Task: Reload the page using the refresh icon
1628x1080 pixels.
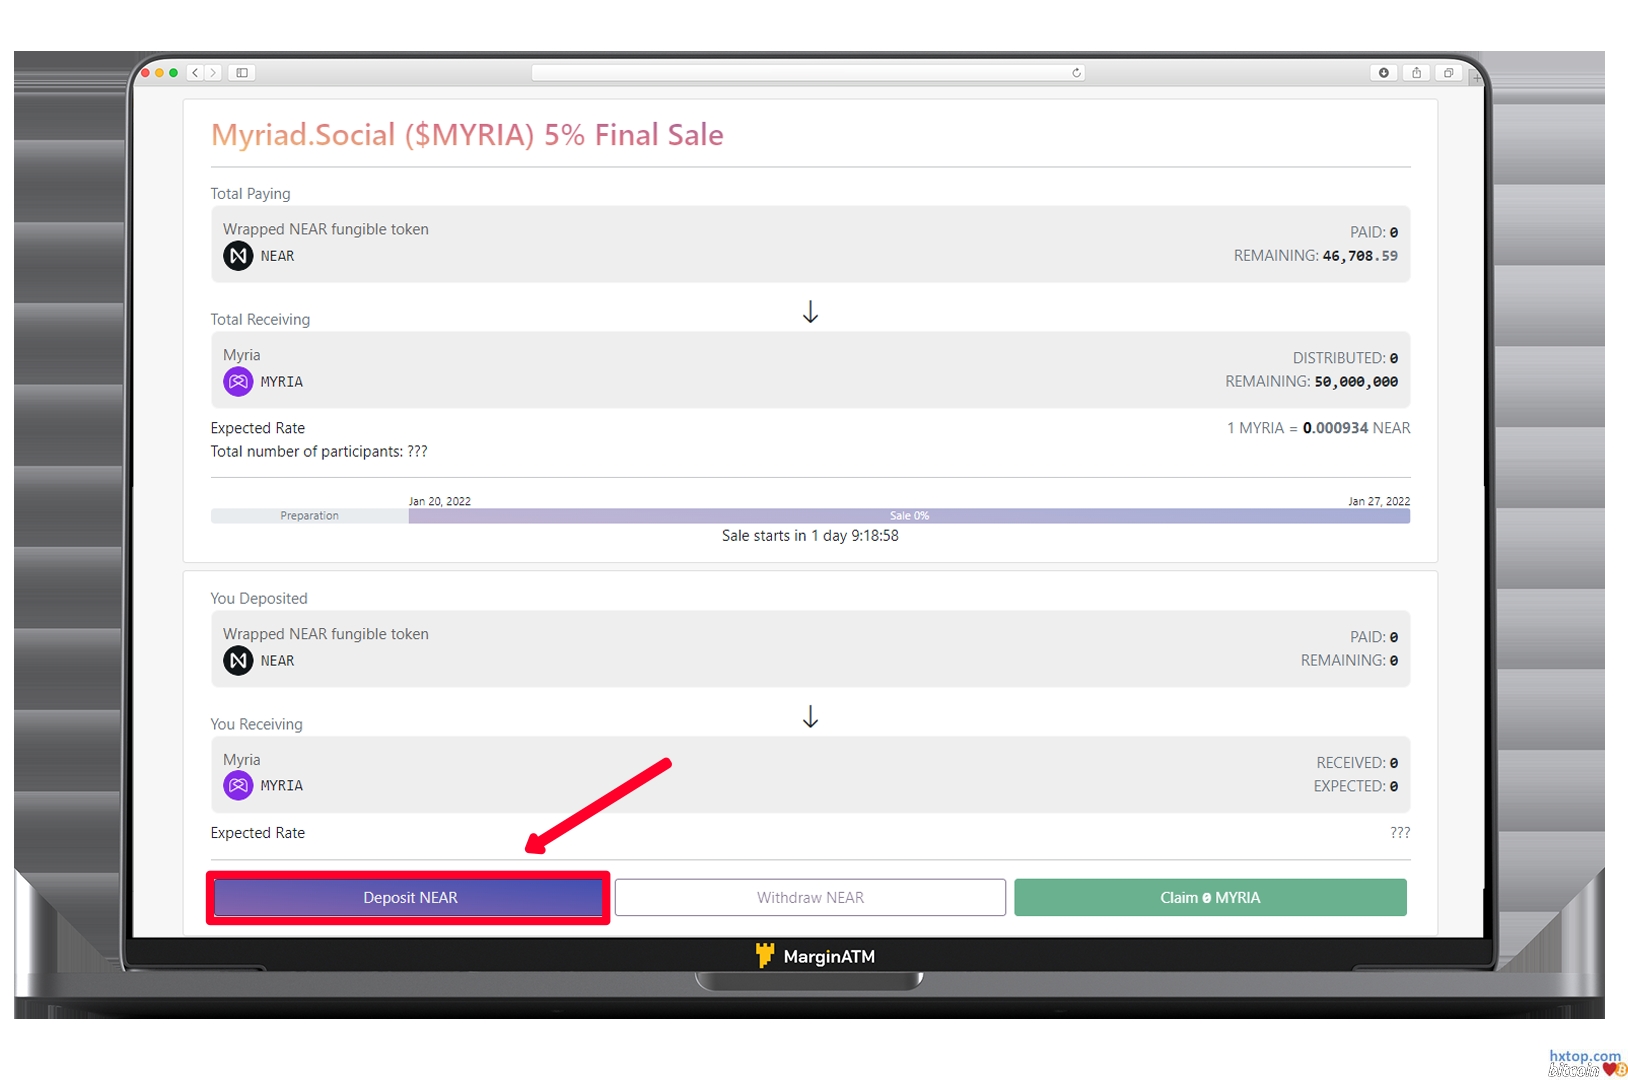Action: [x=1076, y=73]
